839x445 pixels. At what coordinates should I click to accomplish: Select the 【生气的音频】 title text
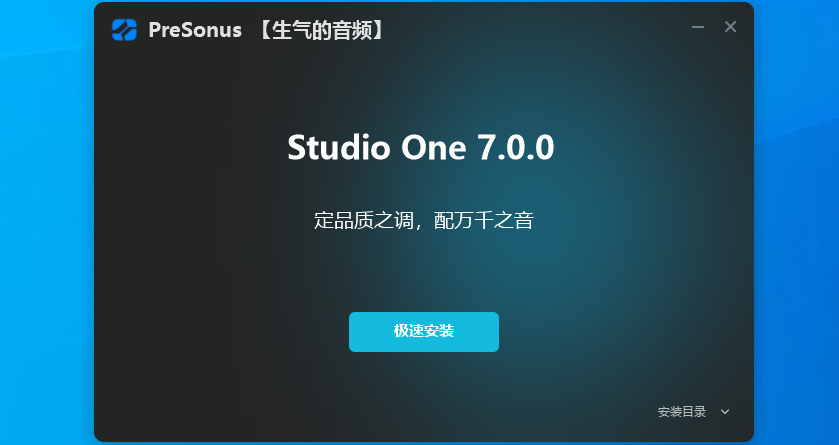321,30
